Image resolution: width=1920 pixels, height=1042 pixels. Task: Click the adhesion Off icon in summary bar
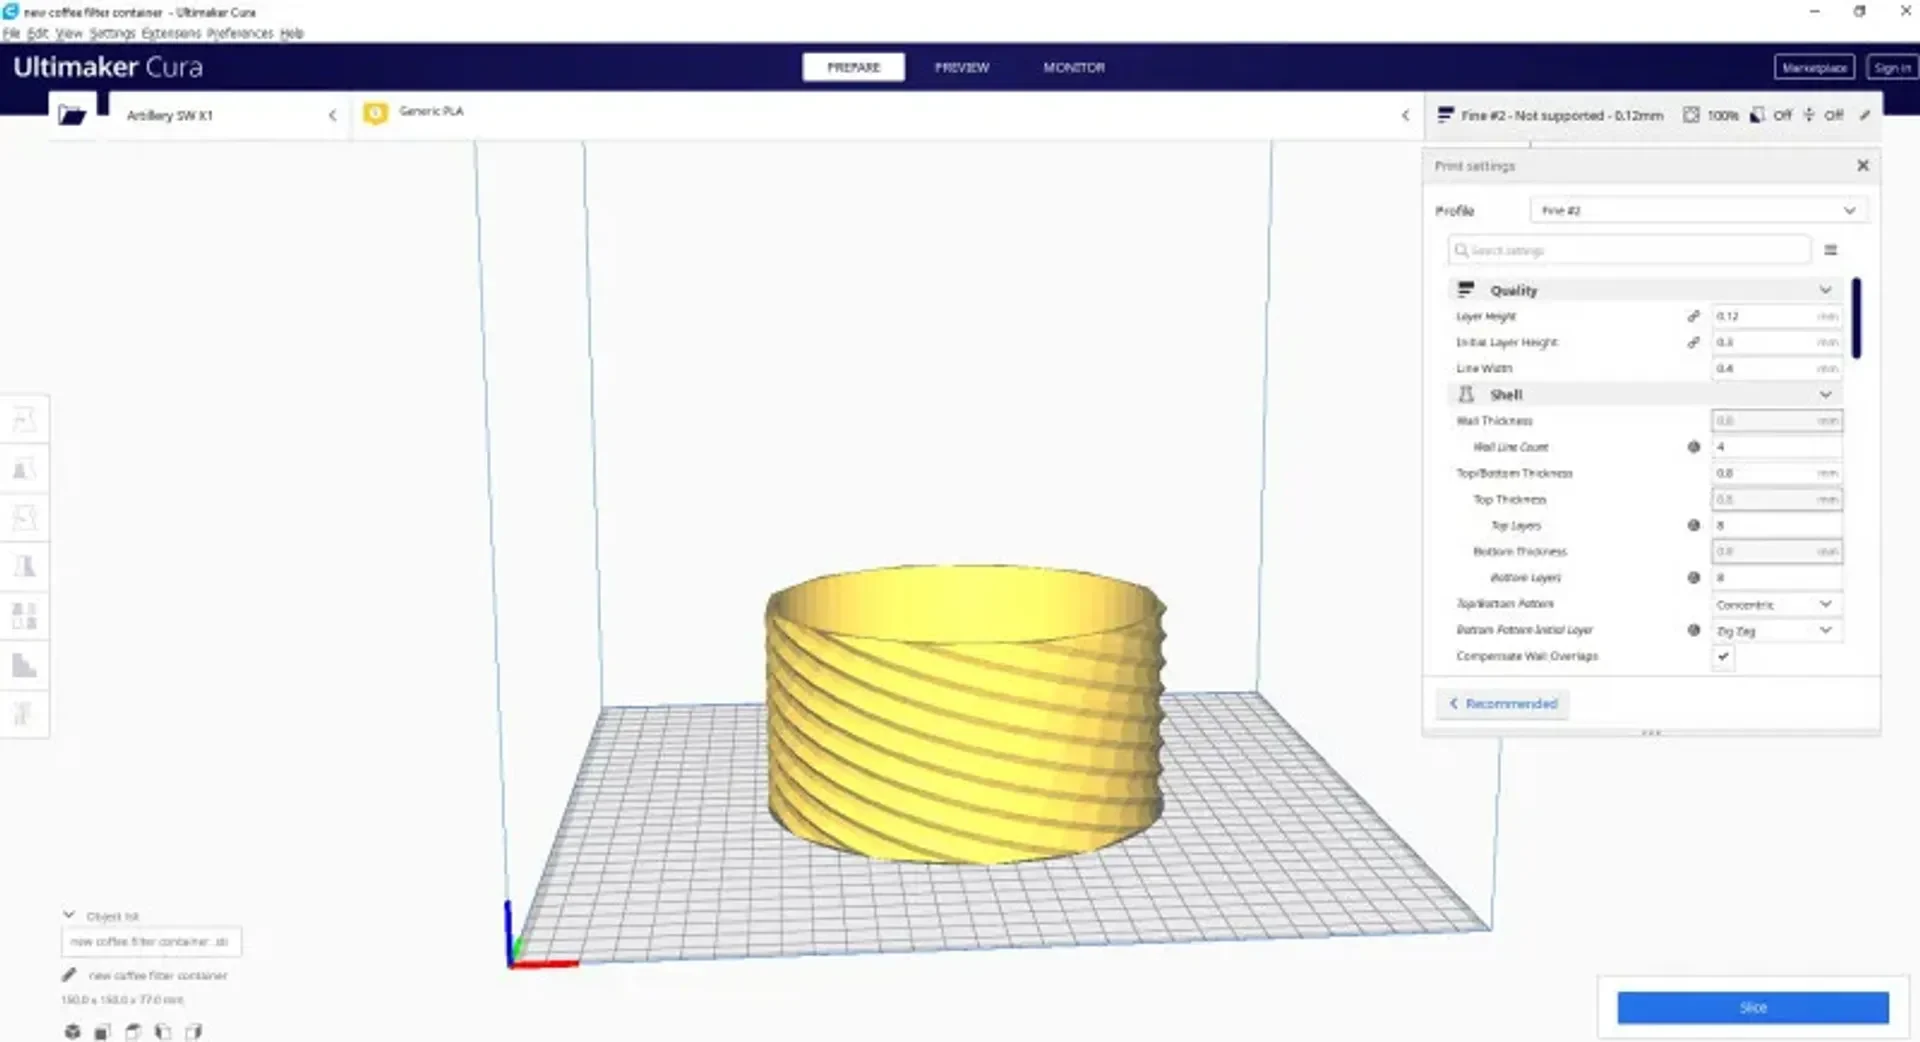click(1809, 115)
